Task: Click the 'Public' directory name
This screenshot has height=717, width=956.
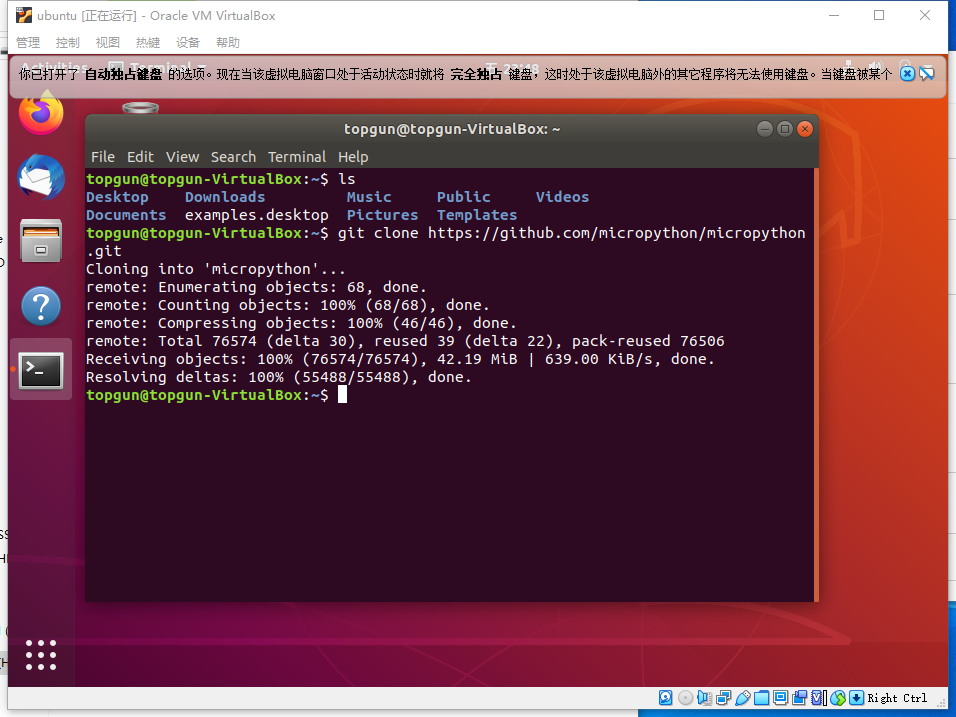Action: [x=463, y=197]
